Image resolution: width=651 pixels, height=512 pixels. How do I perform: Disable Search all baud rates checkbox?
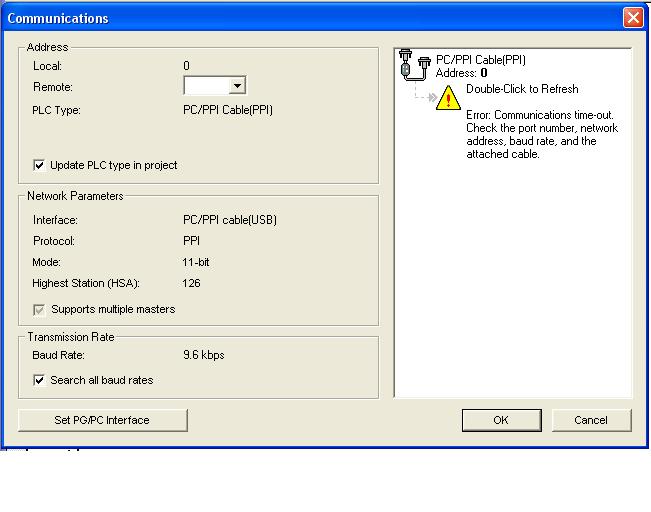click(x=40, y=380)
